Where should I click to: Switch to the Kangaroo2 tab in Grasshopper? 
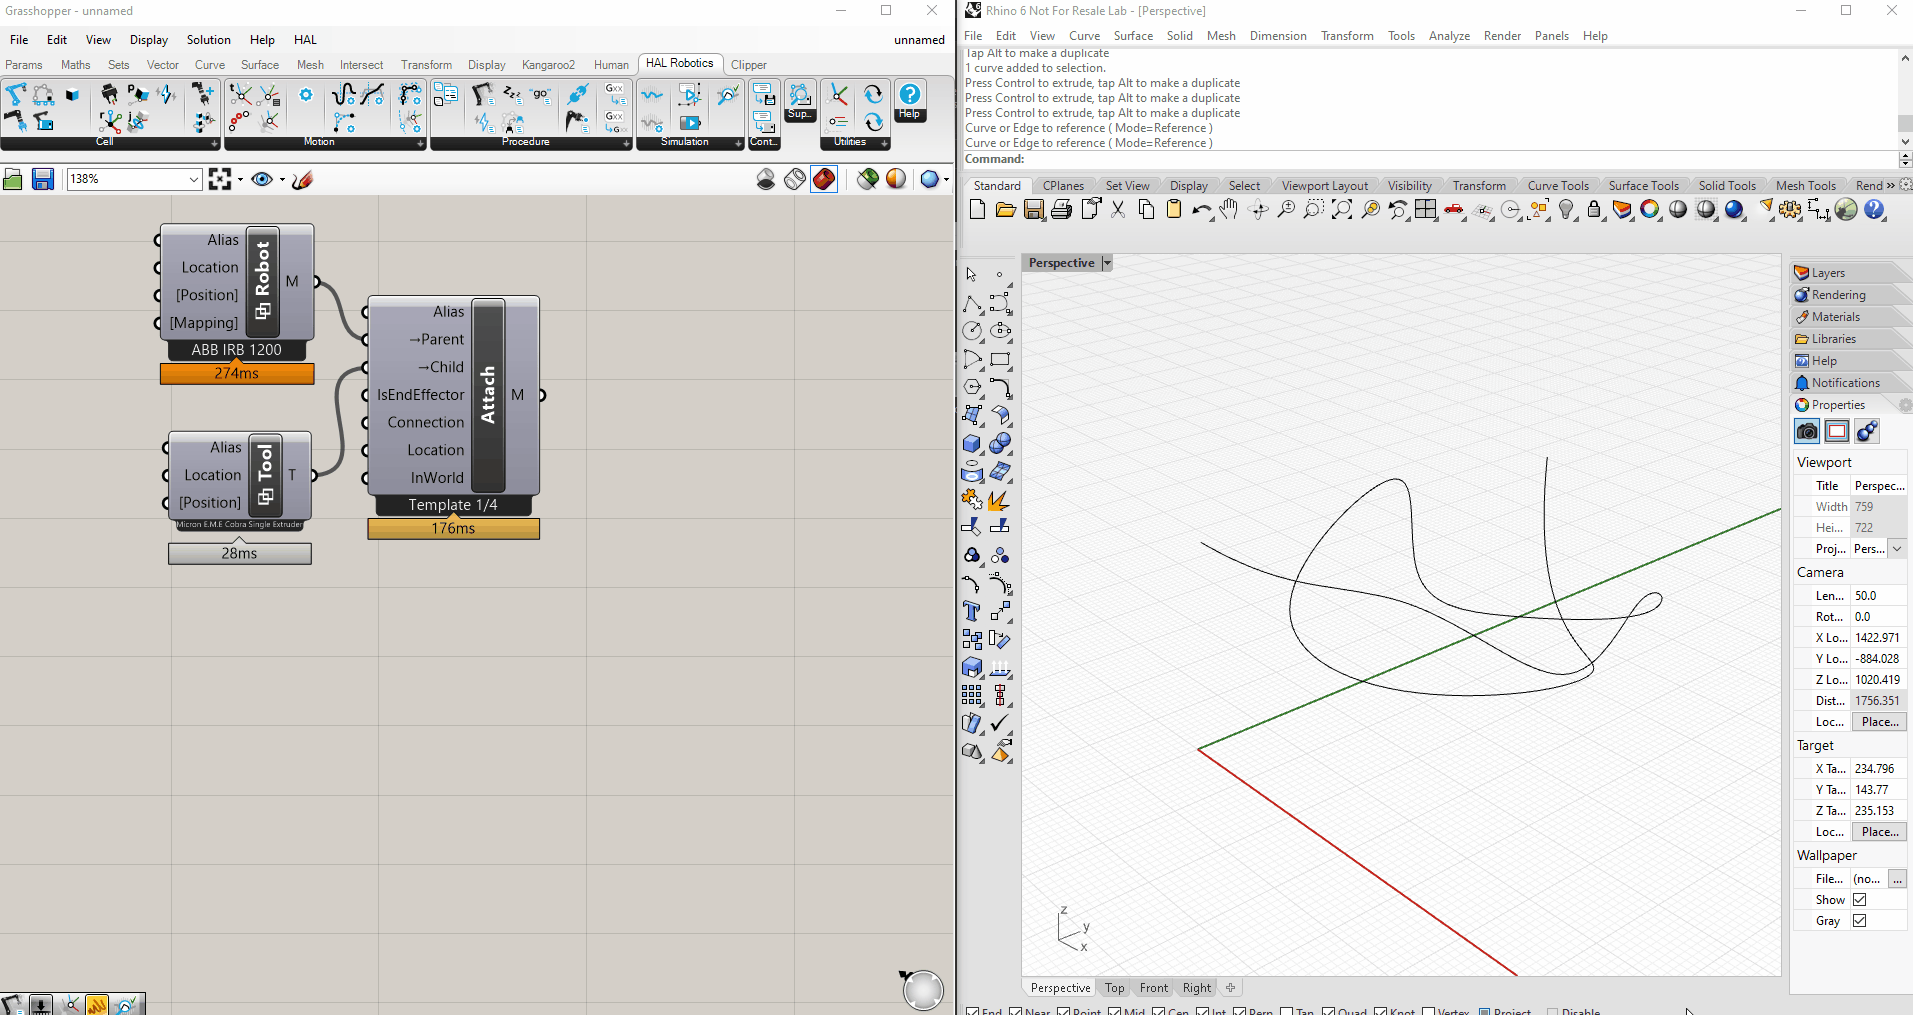[x=548, y=65]
